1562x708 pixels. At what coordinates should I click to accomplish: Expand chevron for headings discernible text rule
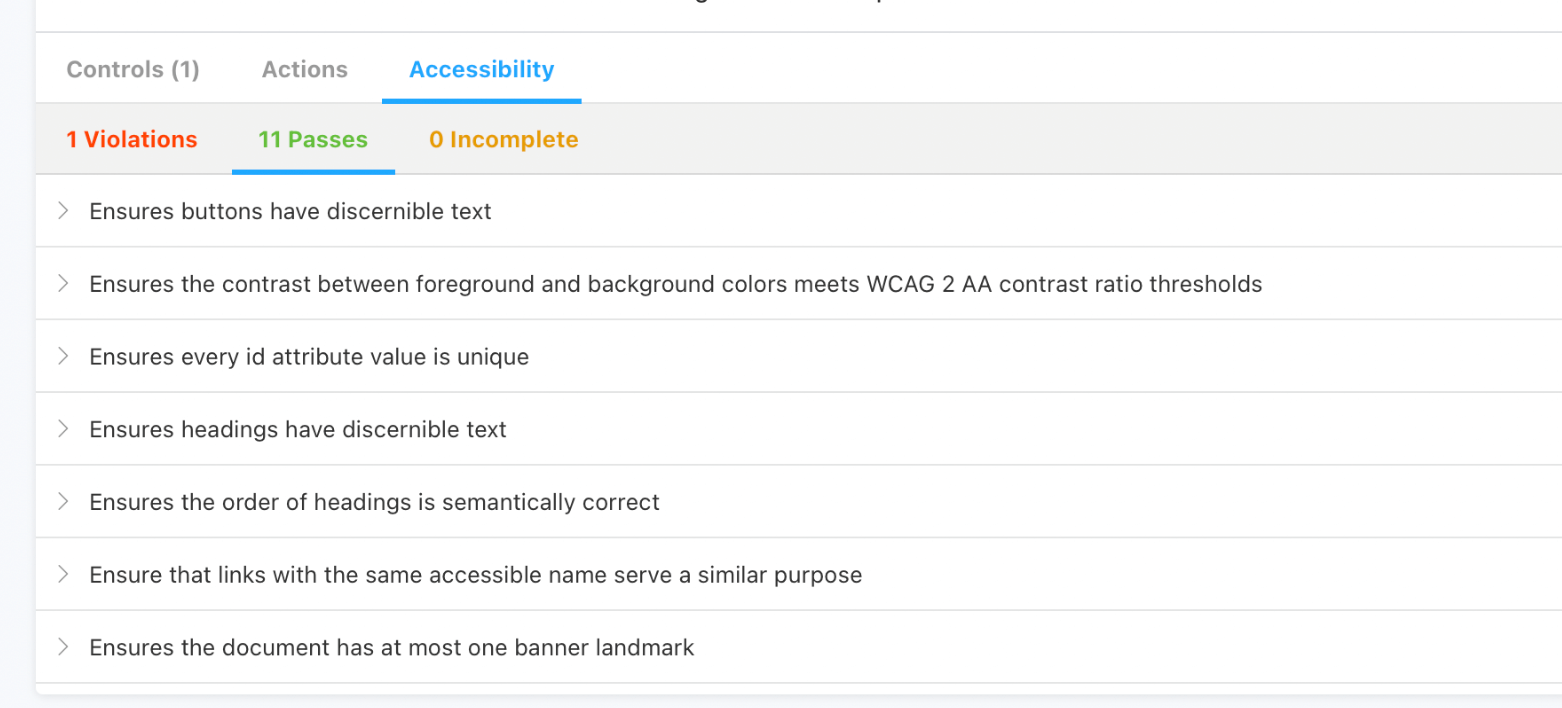[x=63, y=429]
